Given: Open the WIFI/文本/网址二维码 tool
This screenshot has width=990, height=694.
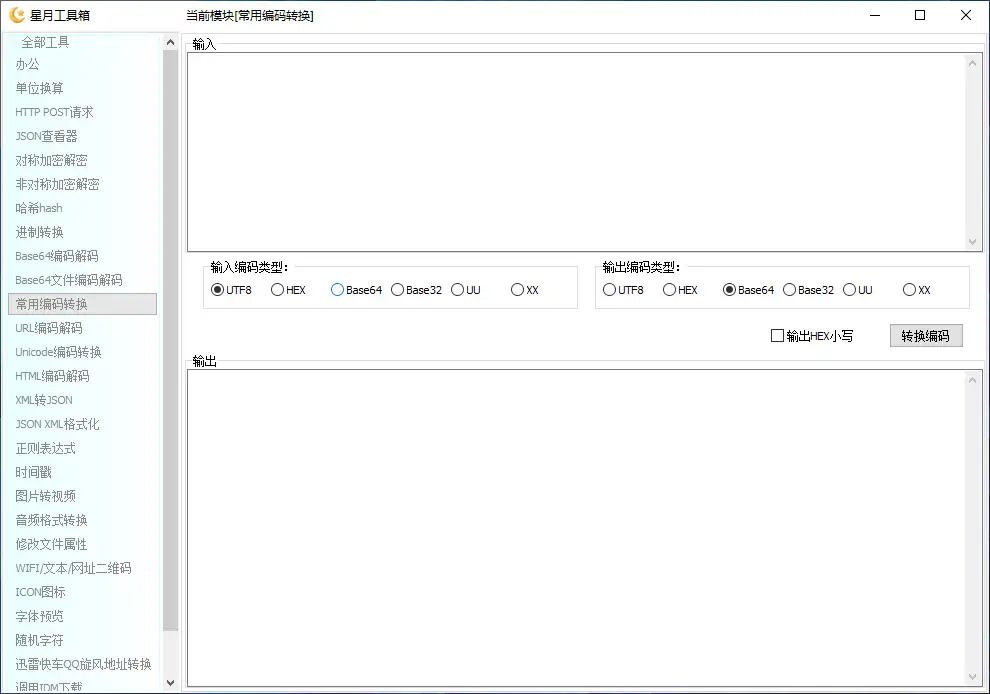Looking at the screenshot, I should tap(73, 568).
